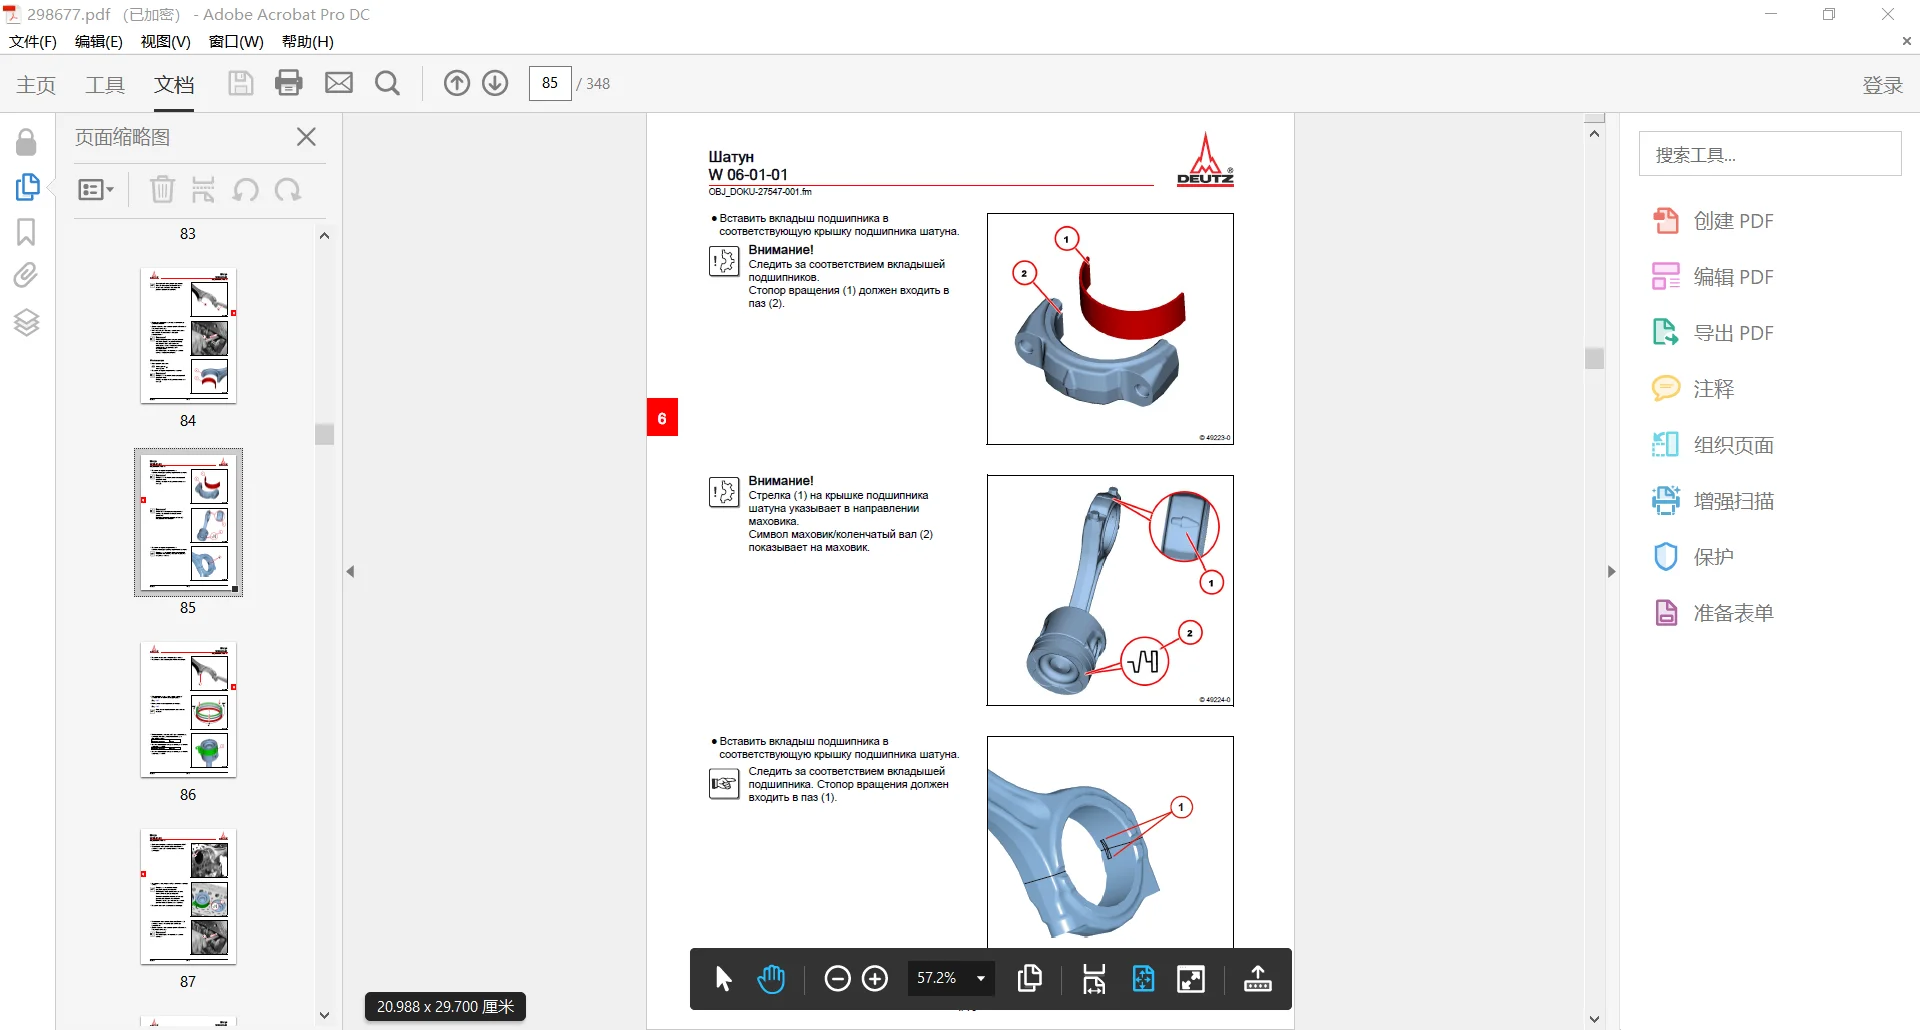Go to previous page with up arrow
The height and width of the screenshot is (1030, 1920).
[456, 83]
